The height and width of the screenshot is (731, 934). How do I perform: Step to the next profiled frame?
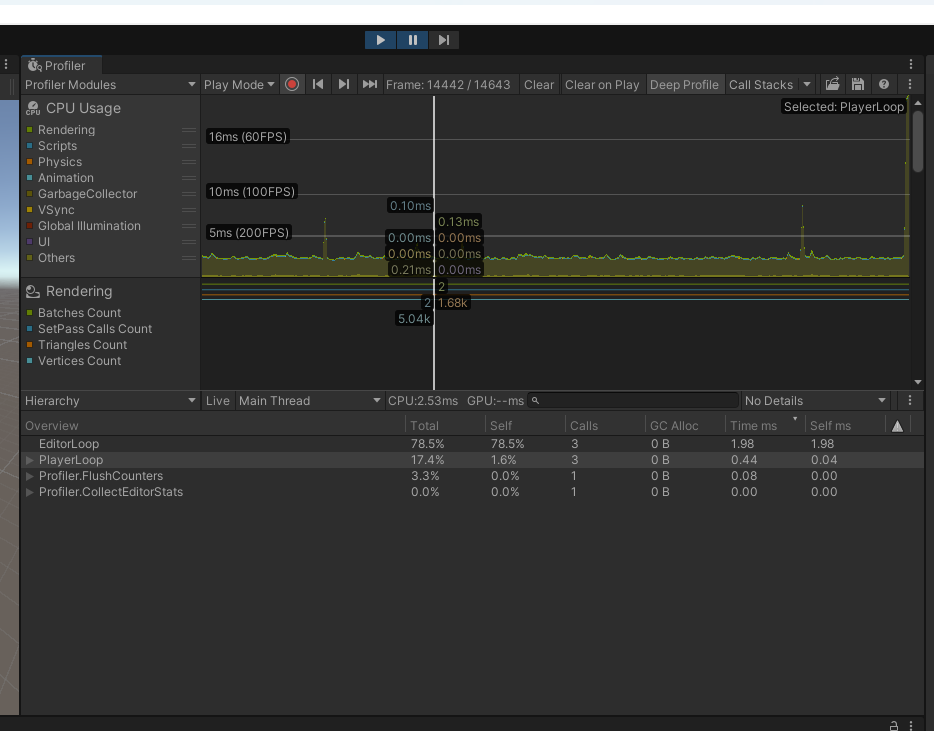pos(344,84)
